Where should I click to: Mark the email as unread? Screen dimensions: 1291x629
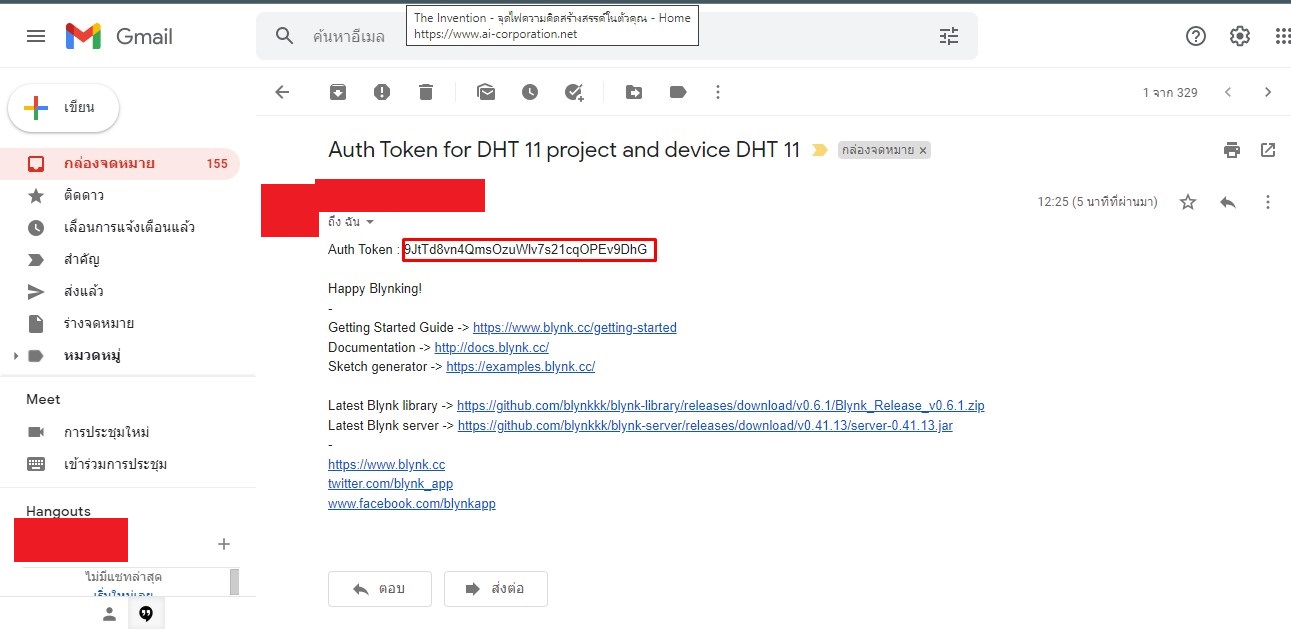486,92
